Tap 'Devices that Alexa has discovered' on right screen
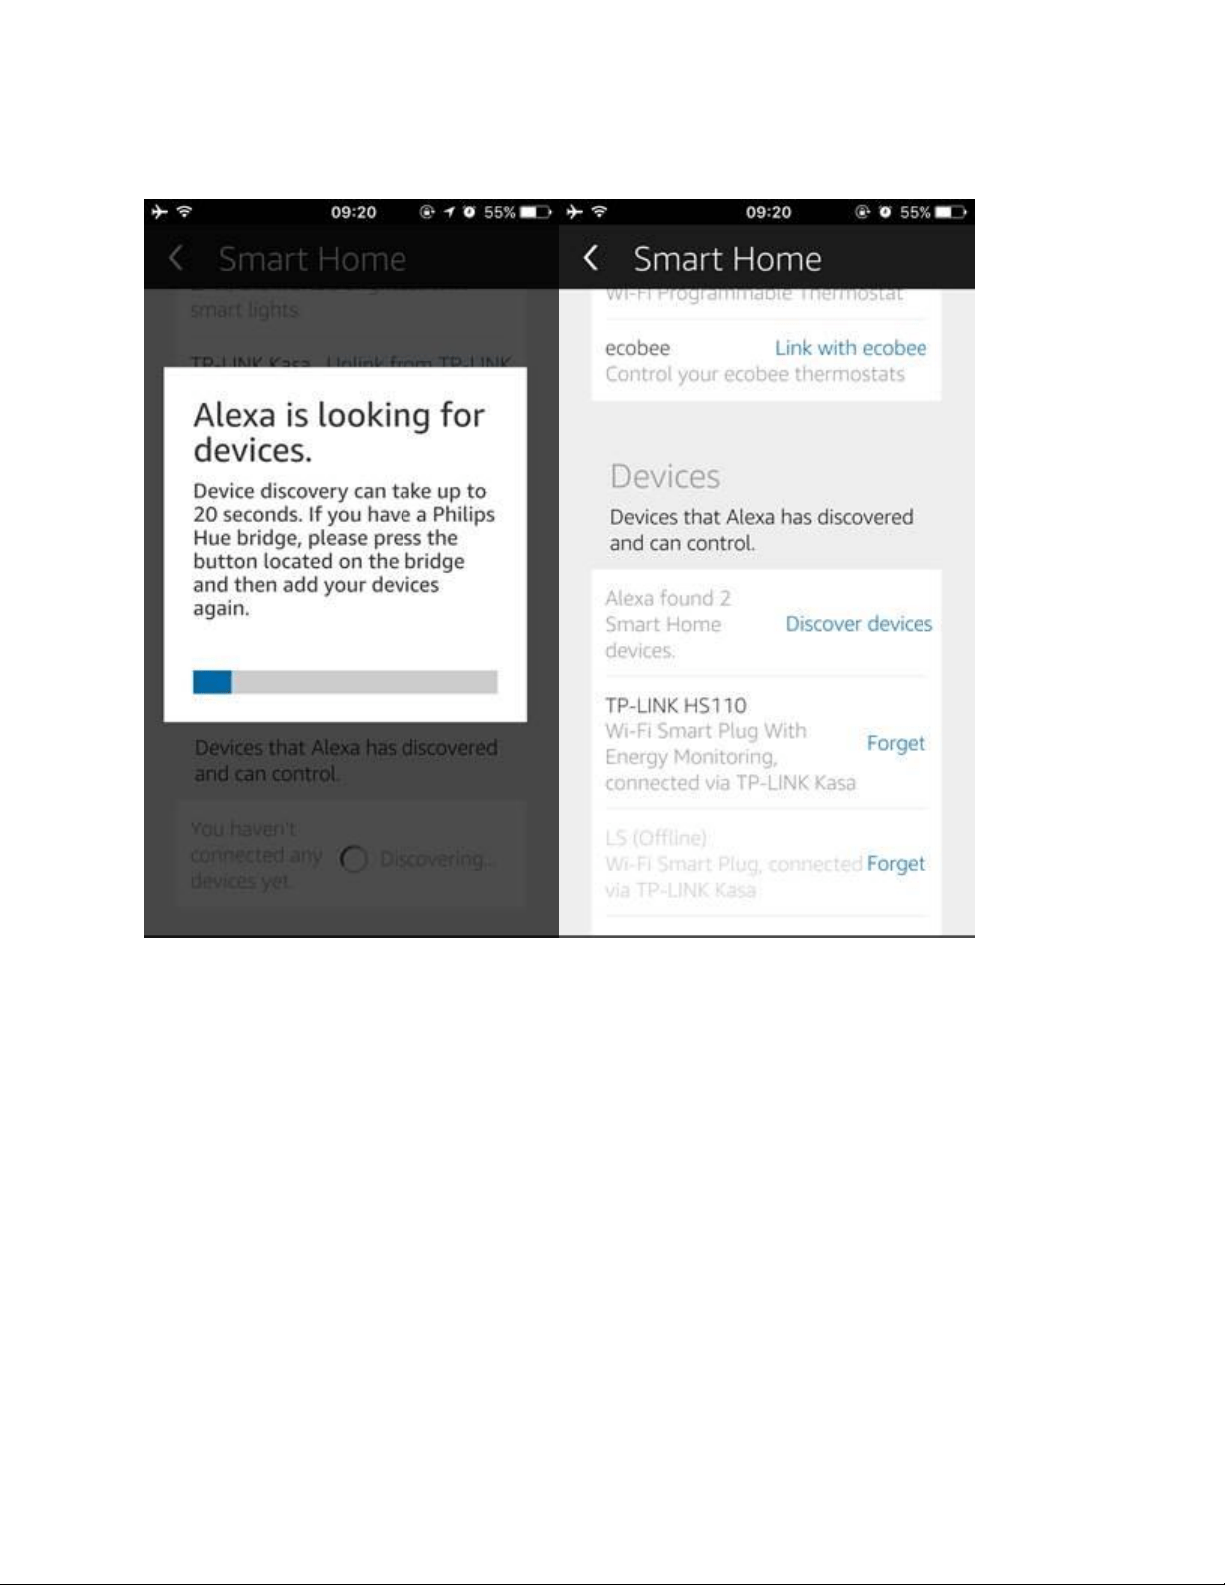Screen dimensions: 1225x1585 click(x=761, y=530)
